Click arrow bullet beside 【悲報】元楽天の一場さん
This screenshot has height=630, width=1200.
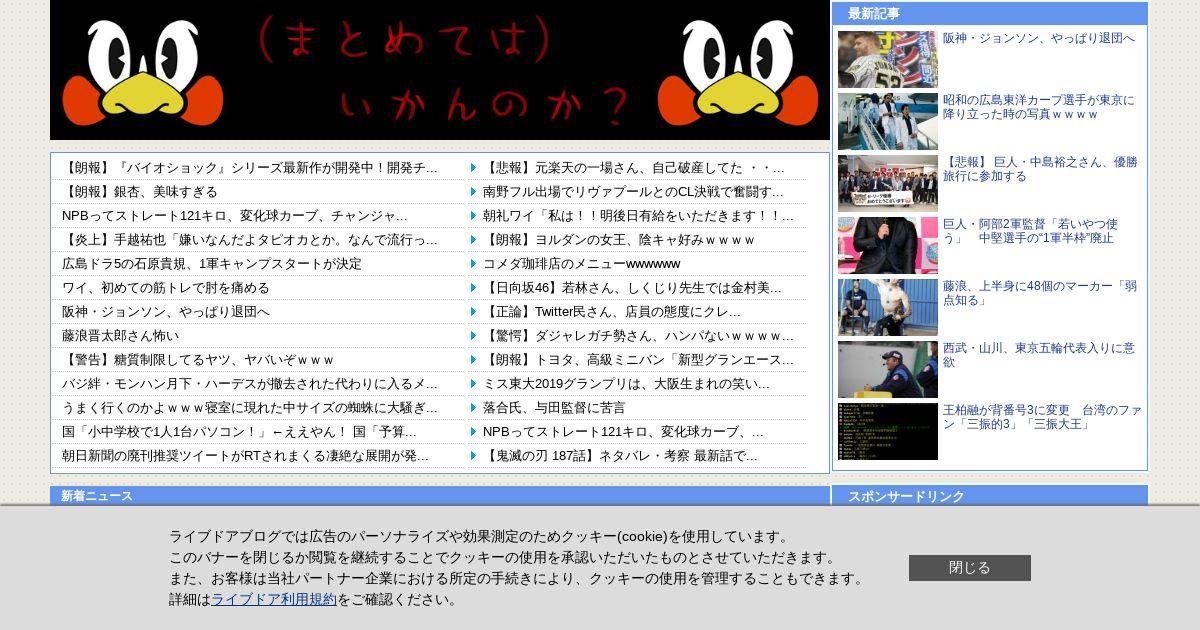coord(474,168)
